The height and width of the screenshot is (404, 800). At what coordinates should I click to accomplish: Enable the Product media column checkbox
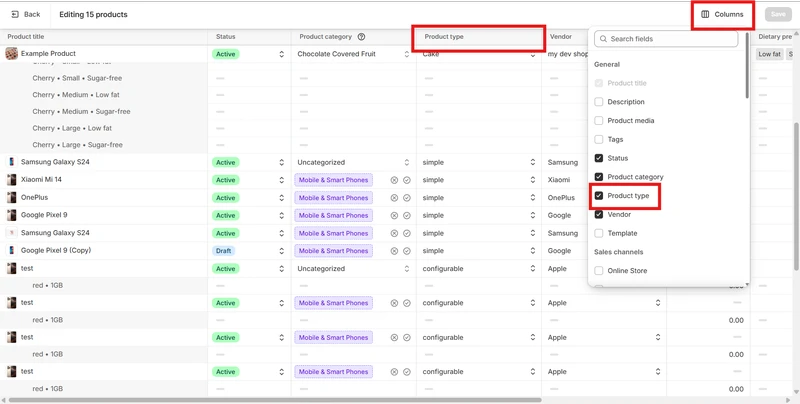[x=599, y=120]
